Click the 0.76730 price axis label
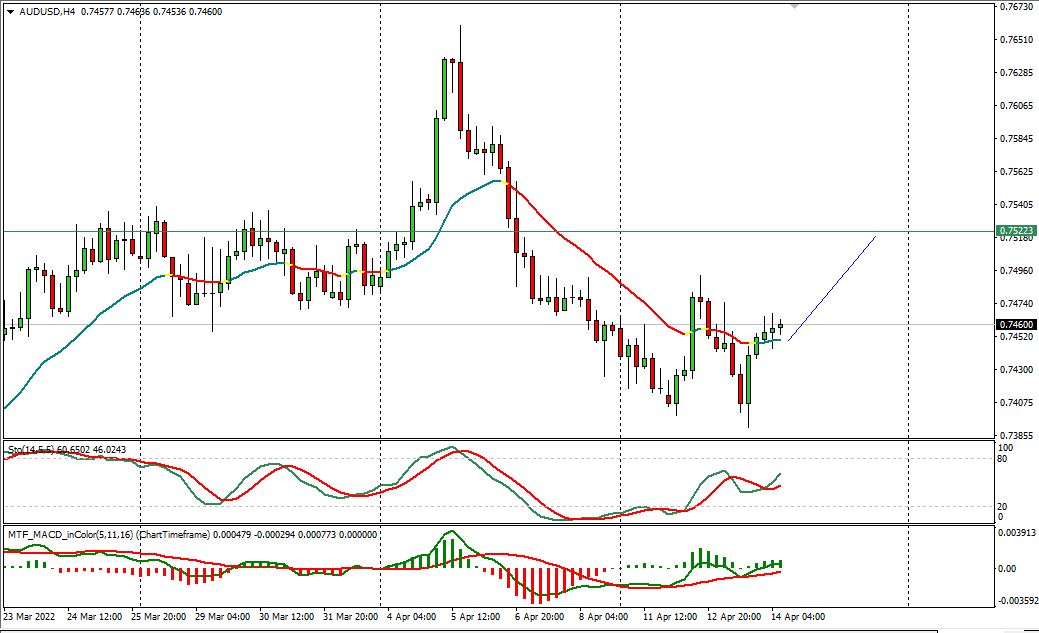1039x633 pixels. pyautogui.click(x=1017, y=7)
